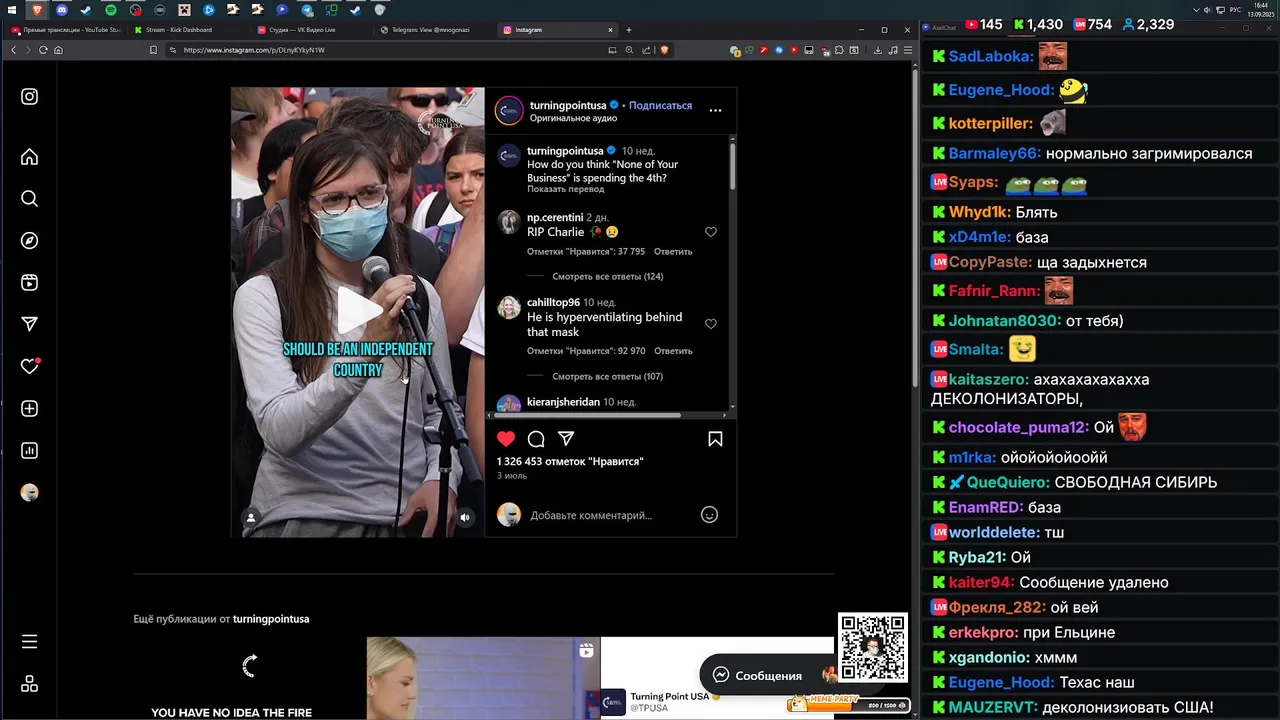
Task: Go to Reels in the sidebar
Action: click(29, 283)
